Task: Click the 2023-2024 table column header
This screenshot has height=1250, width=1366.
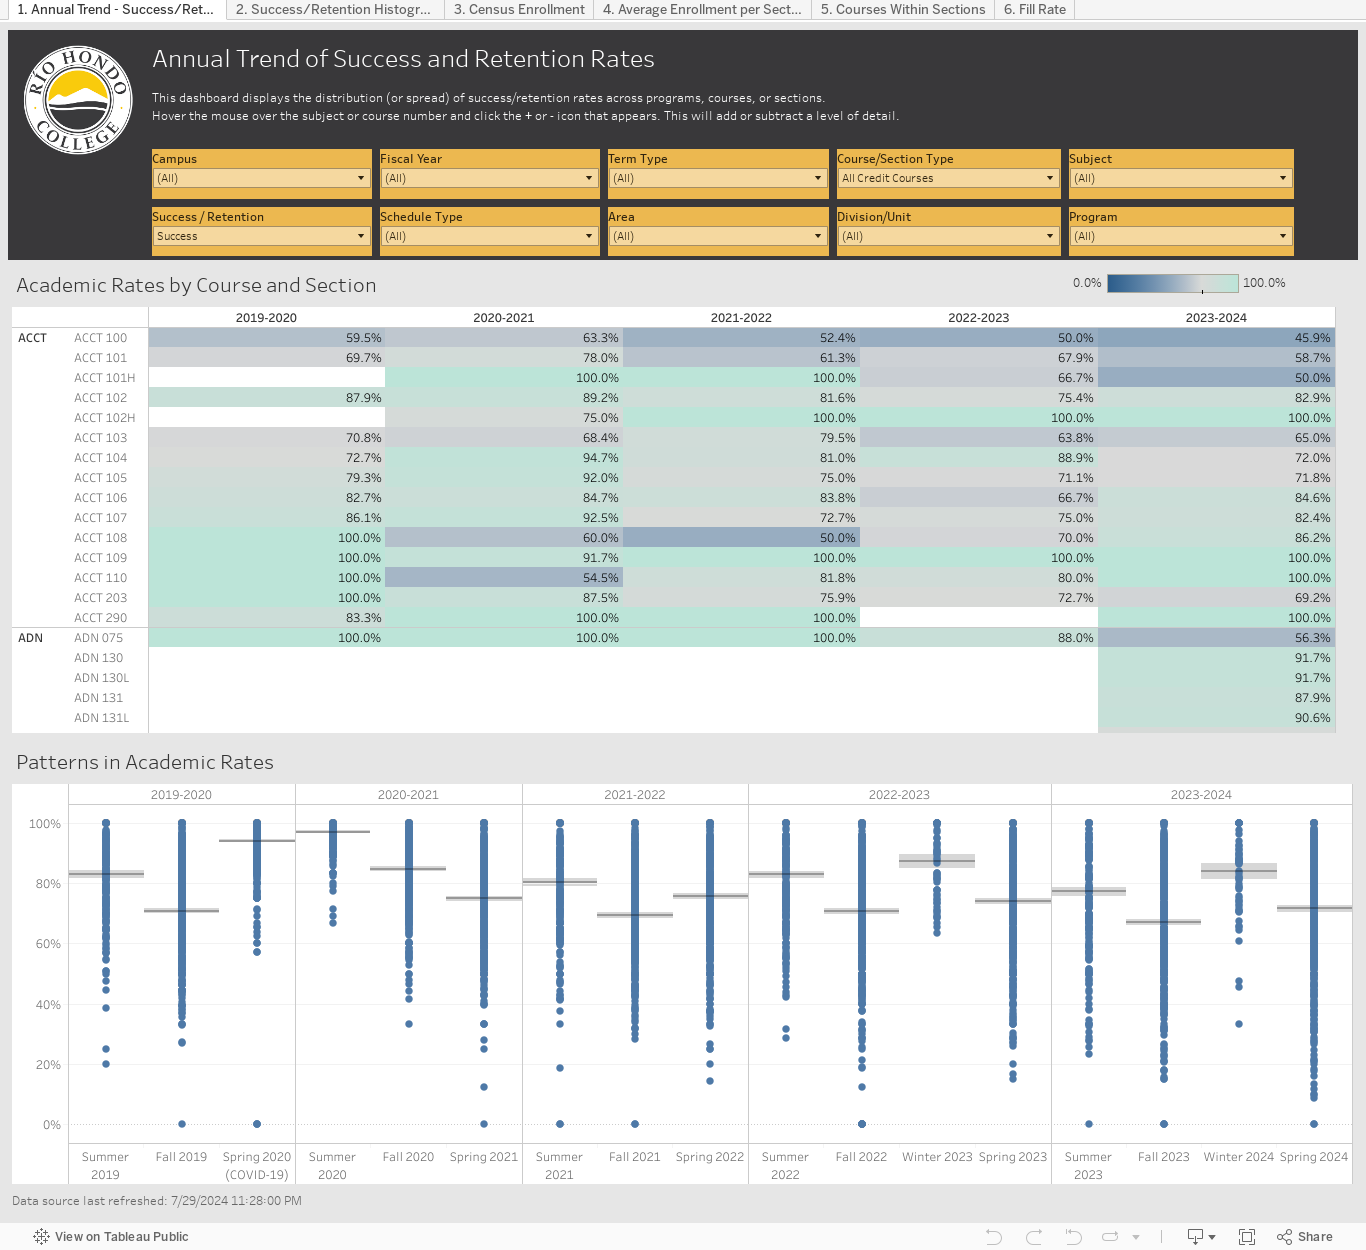Action: click(1216, 318)
